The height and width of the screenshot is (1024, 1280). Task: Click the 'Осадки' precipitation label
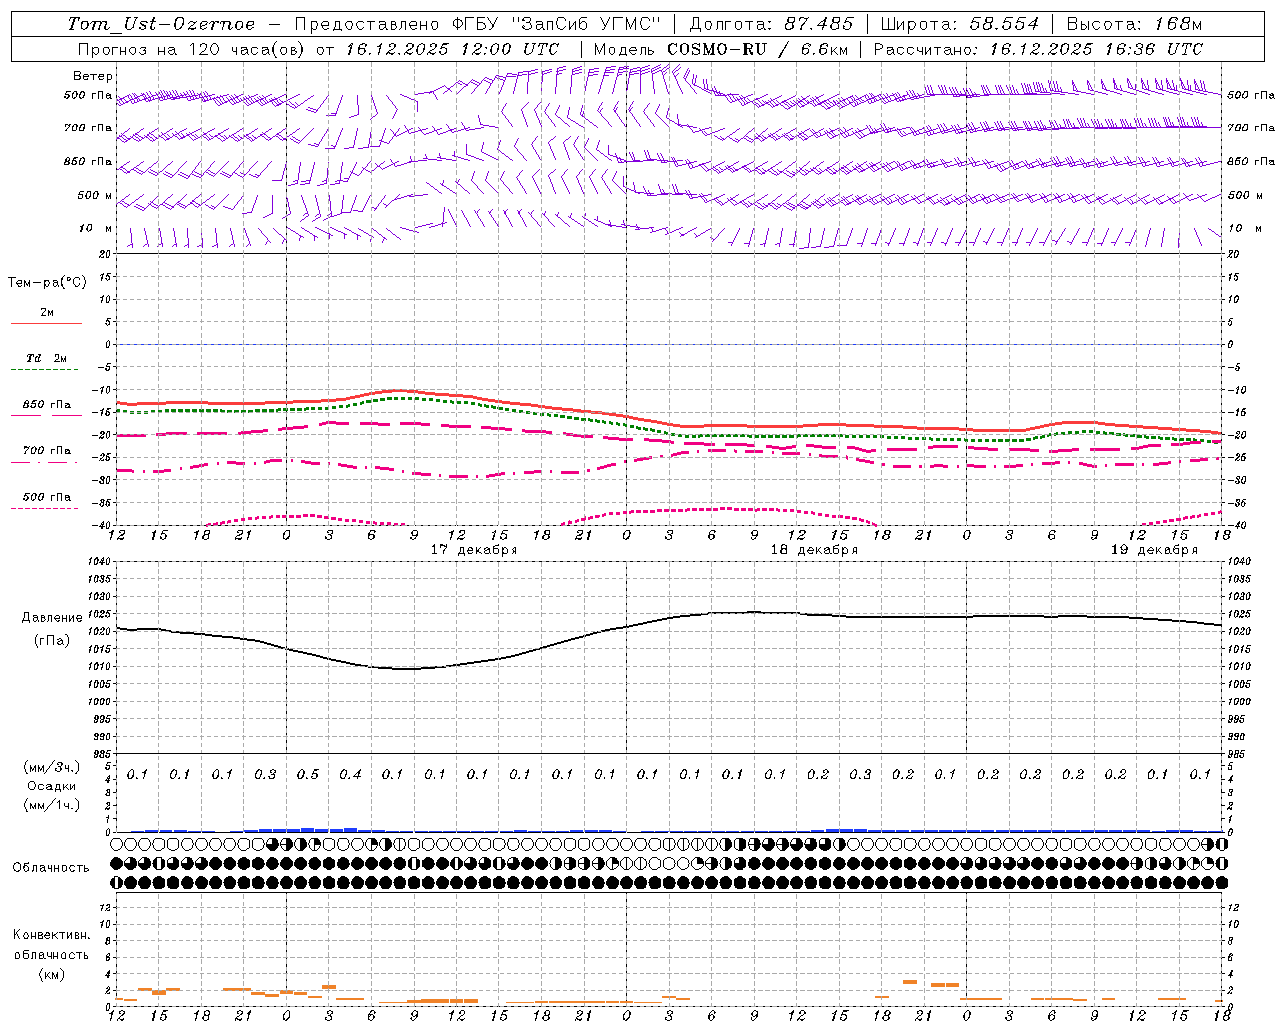pyautogui.click(x=51, y=786)
